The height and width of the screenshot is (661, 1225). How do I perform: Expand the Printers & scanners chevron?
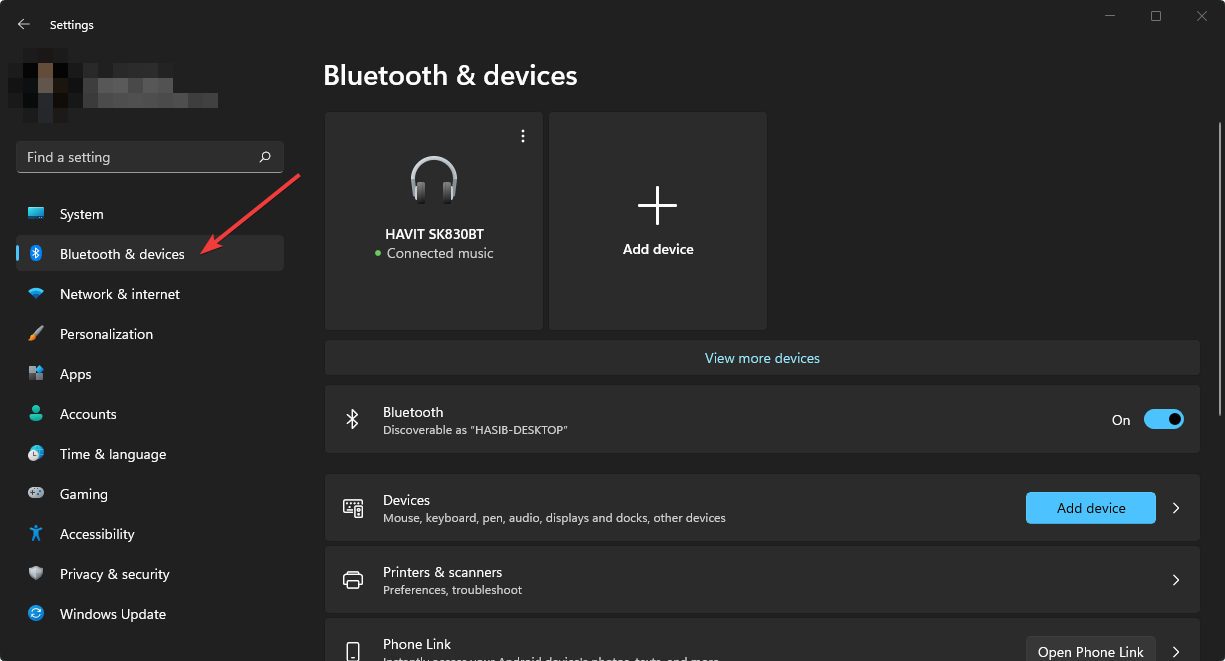pyautogui.click(x=1176, y=580)
